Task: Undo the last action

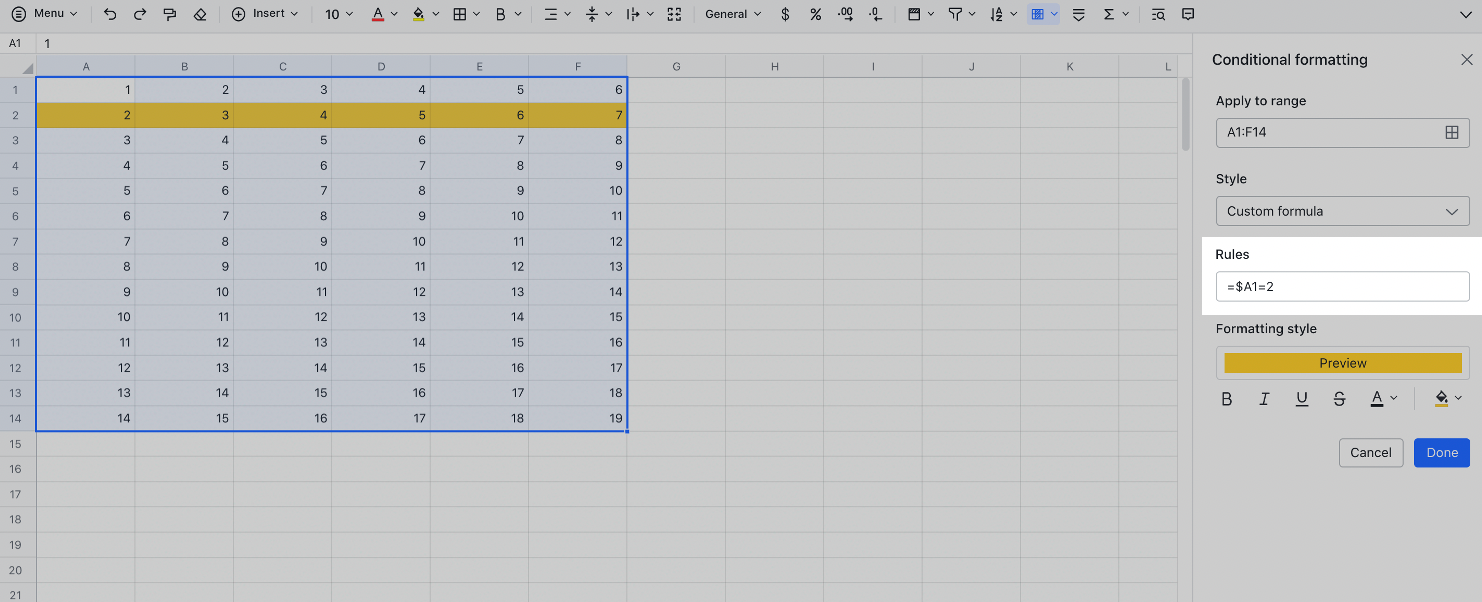Action: pos(110,14)
